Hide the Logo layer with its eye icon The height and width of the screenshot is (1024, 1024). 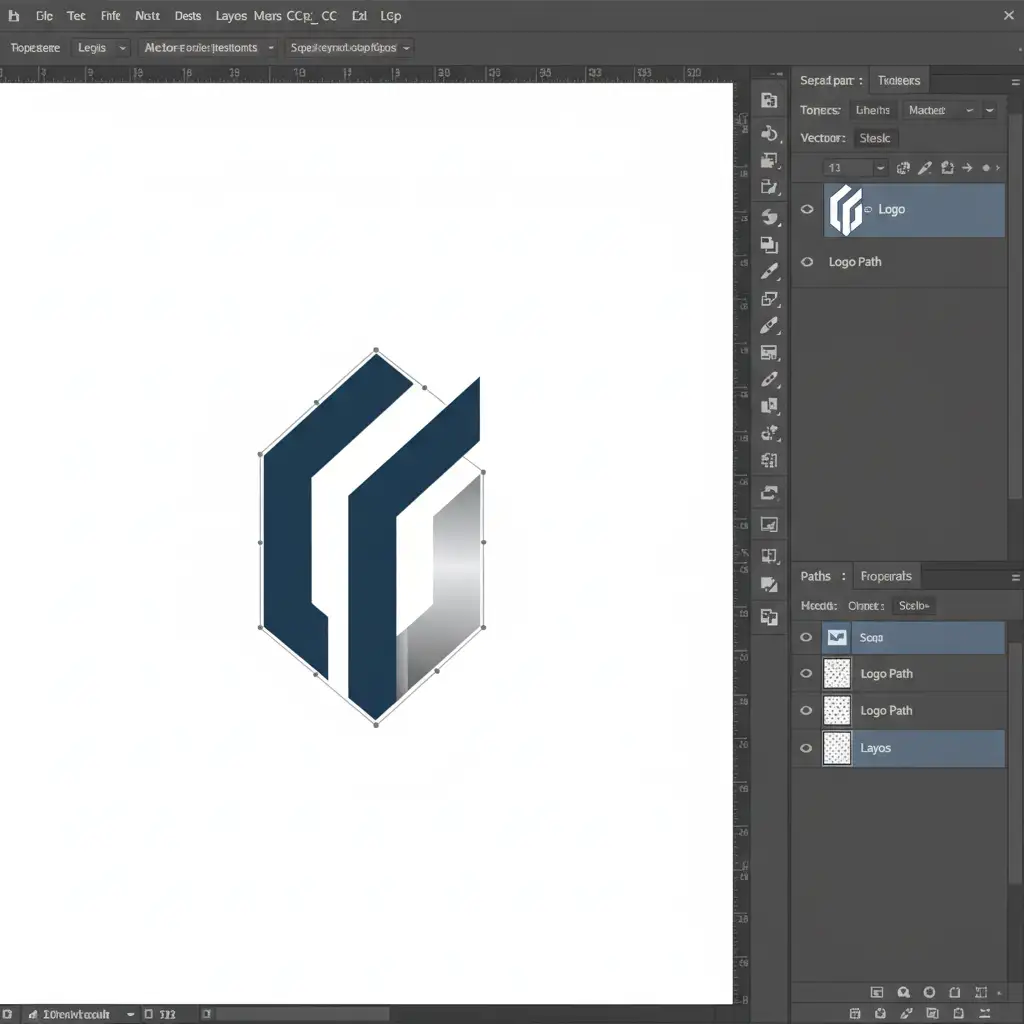pos(807,210)
